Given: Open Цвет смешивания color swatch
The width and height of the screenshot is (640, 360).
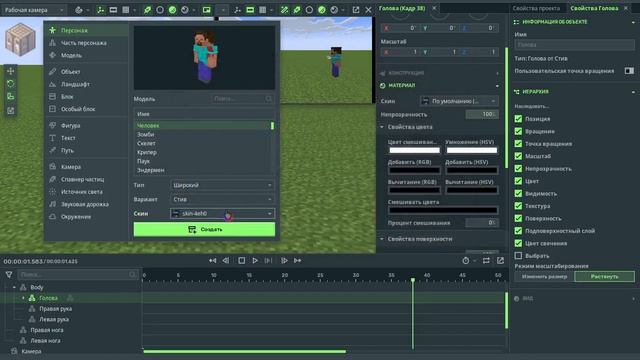Looking at the screenshot, I should 414,150.
